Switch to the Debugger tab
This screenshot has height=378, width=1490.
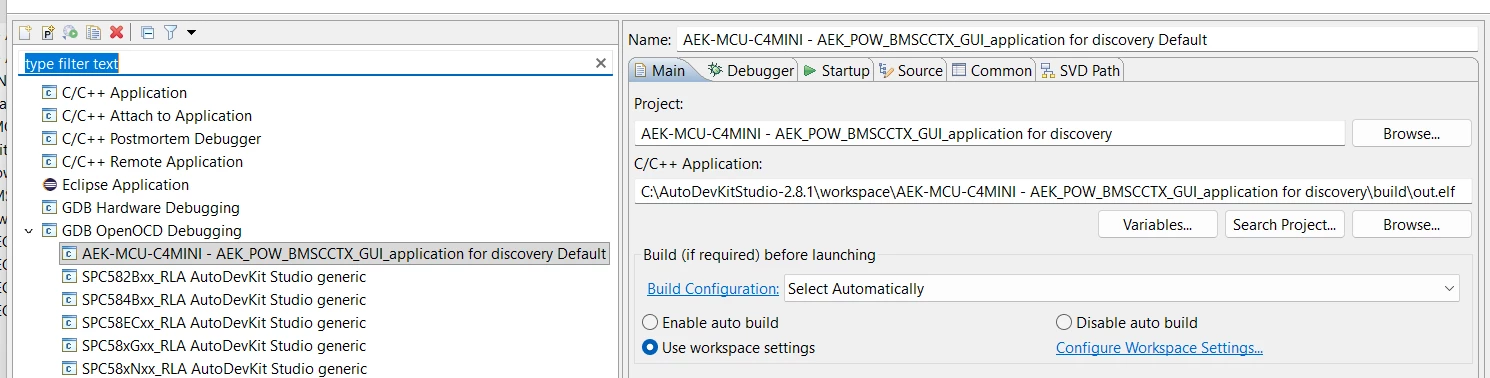point(751,71)
